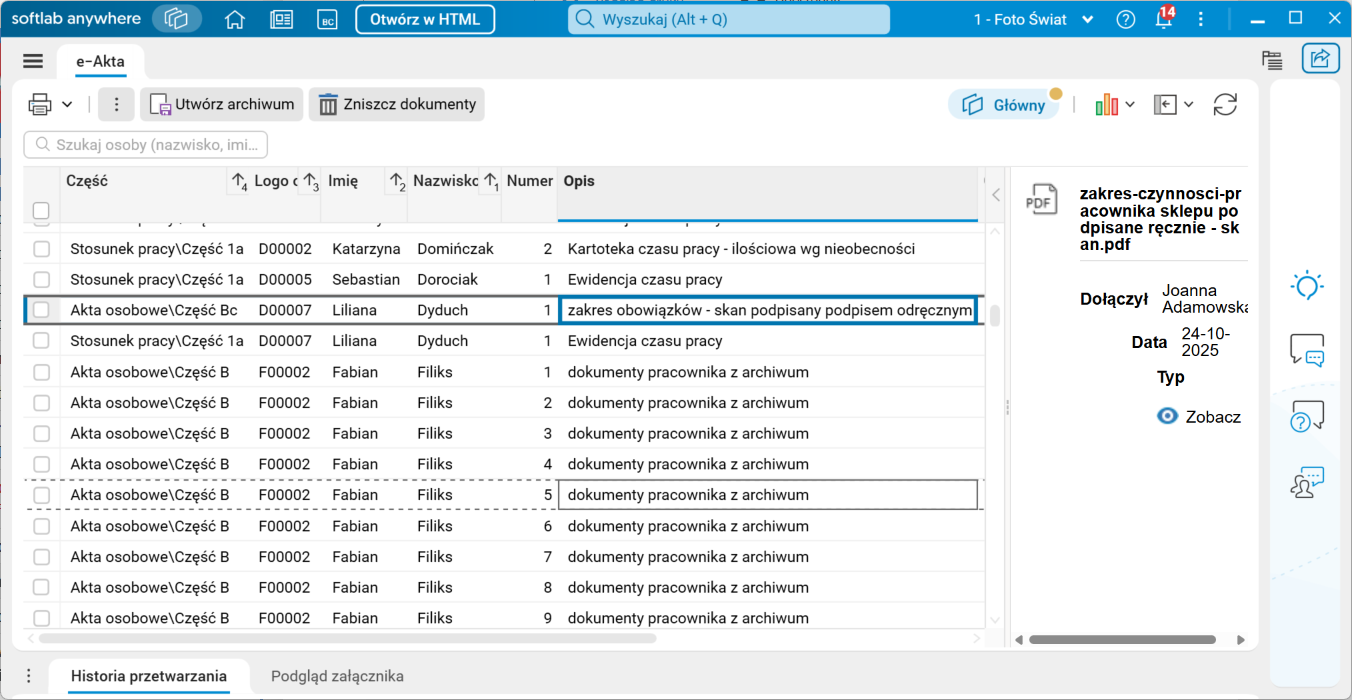Click the PDF file icon in preview panel

(x=1041, y=199)
